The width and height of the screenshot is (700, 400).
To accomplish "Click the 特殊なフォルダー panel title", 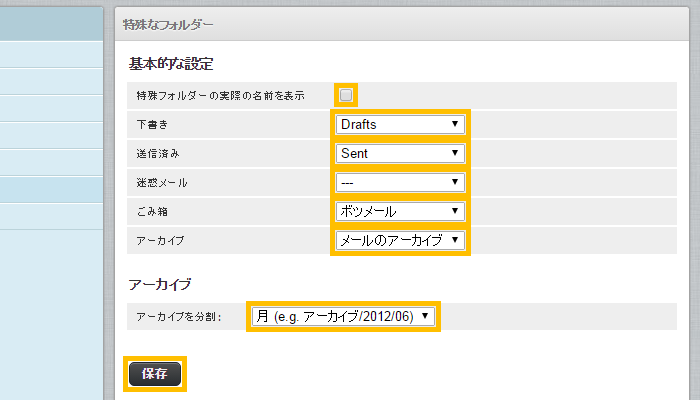I will [x=167, y=23].
